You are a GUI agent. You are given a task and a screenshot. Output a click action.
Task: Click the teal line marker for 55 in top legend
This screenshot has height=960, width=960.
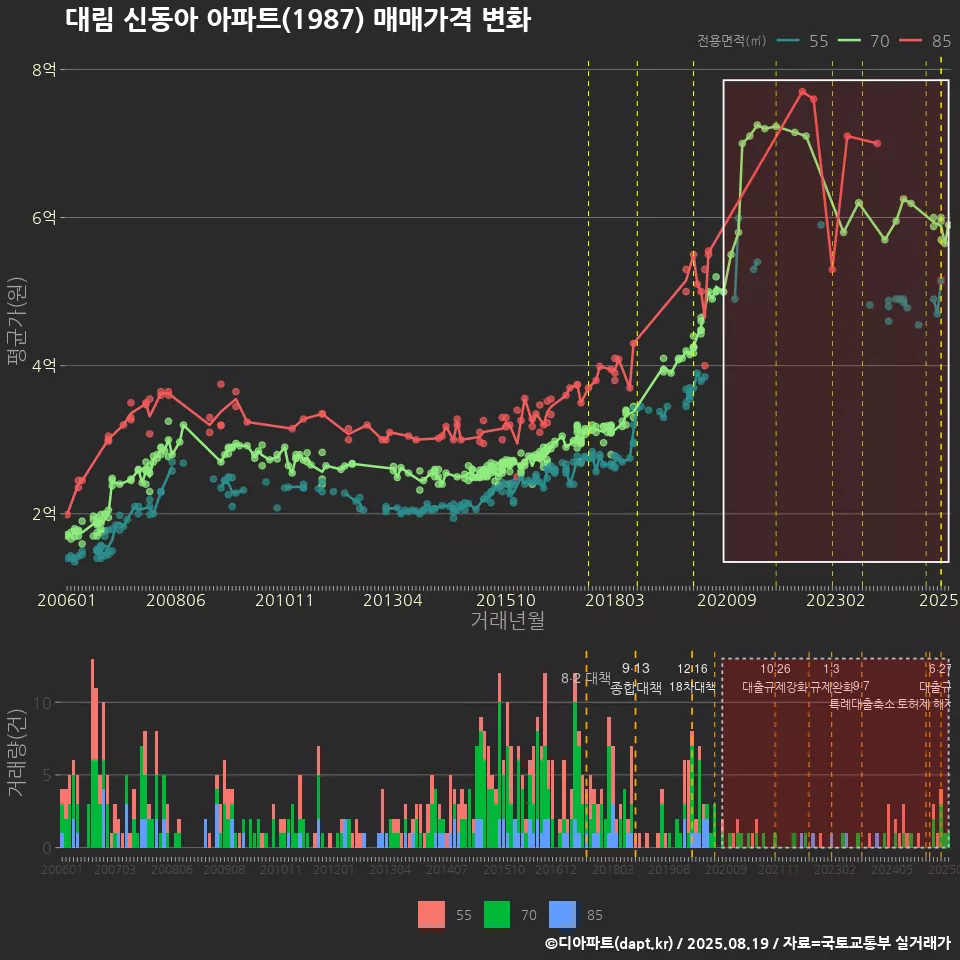coord(788,41)
